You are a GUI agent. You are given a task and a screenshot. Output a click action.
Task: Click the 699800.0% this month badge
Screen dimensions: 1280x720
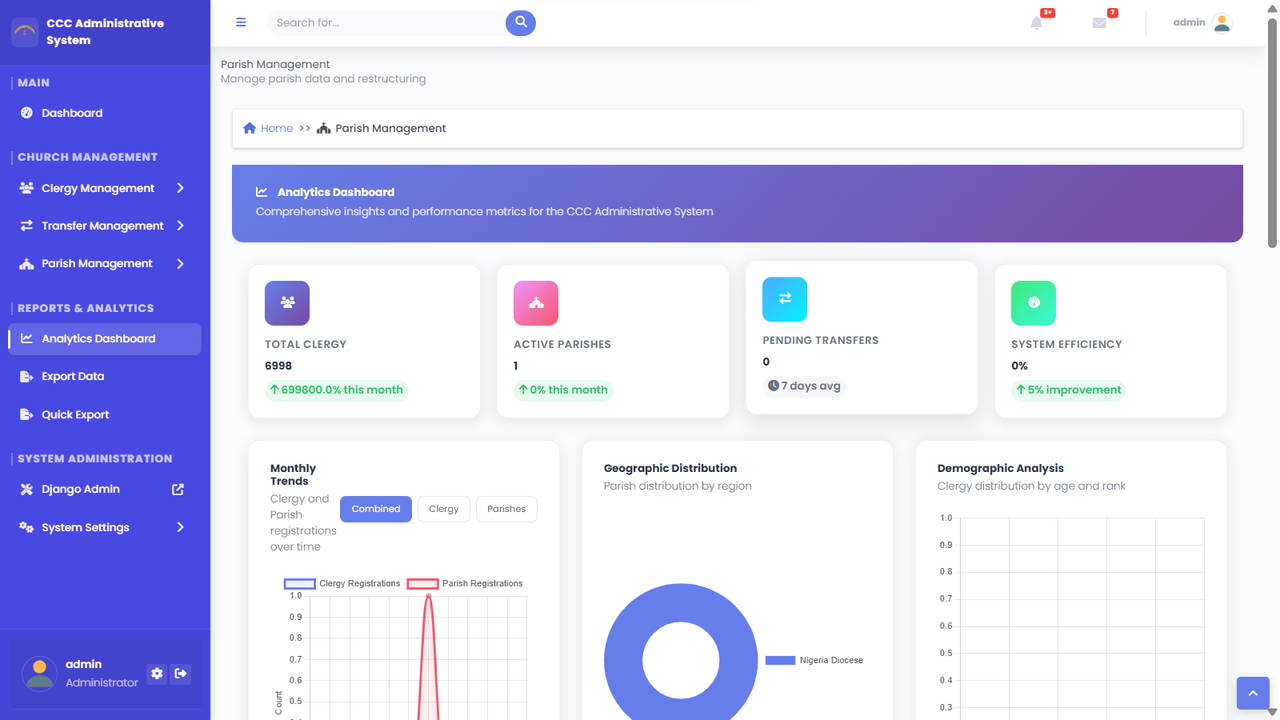(337, 390)
